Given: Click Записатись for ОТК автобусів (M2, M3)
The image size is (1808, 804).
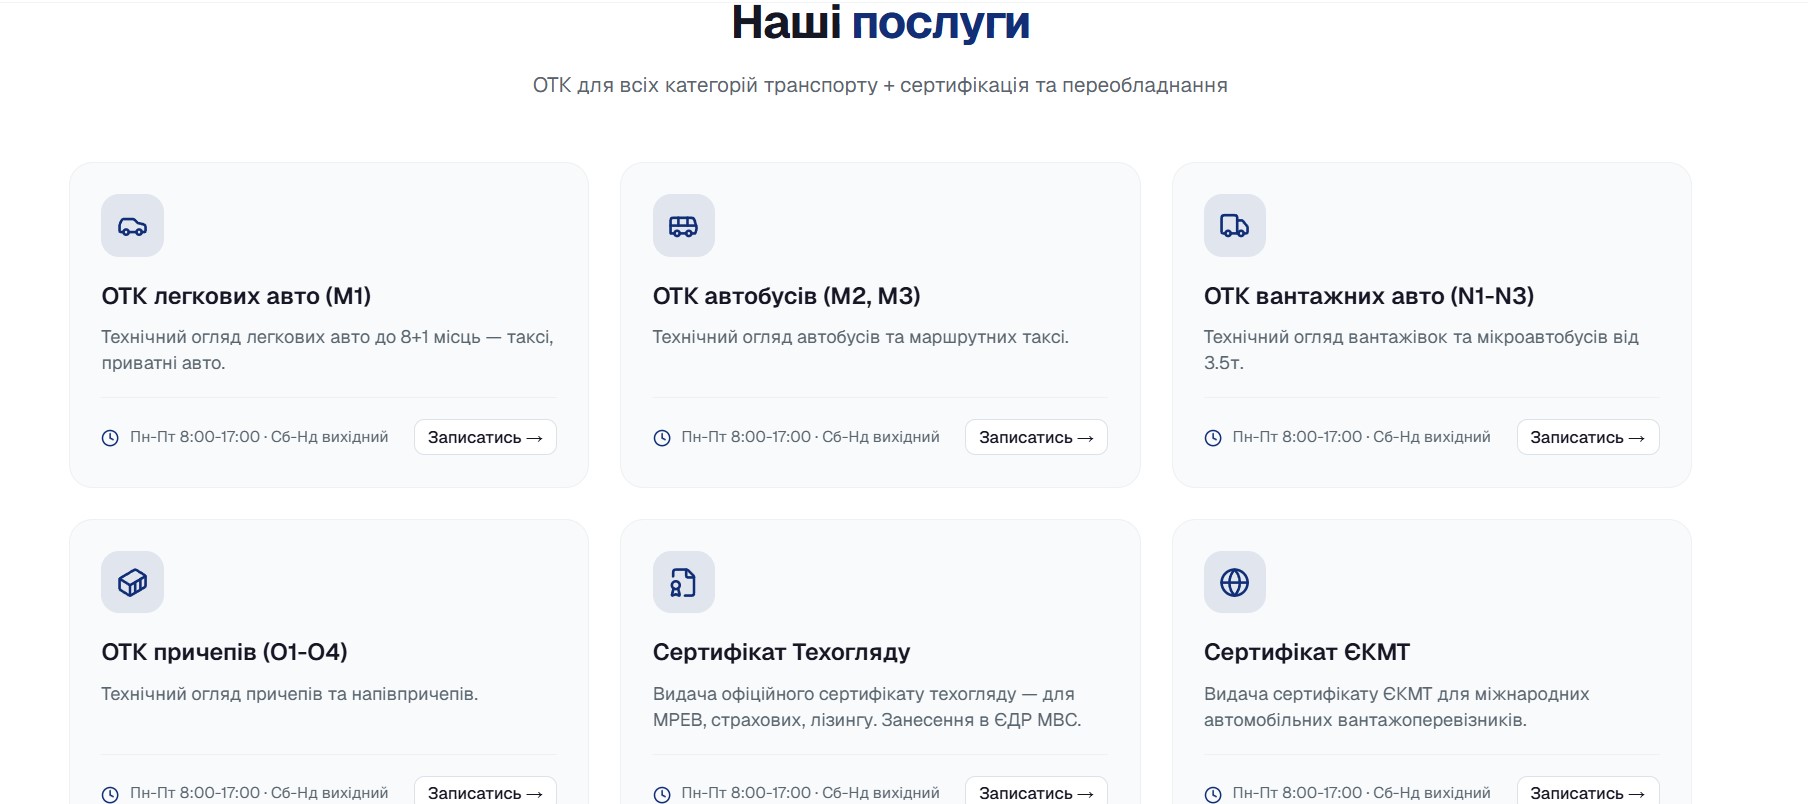Looking at the screenshot, I should tap(1036, 437).
